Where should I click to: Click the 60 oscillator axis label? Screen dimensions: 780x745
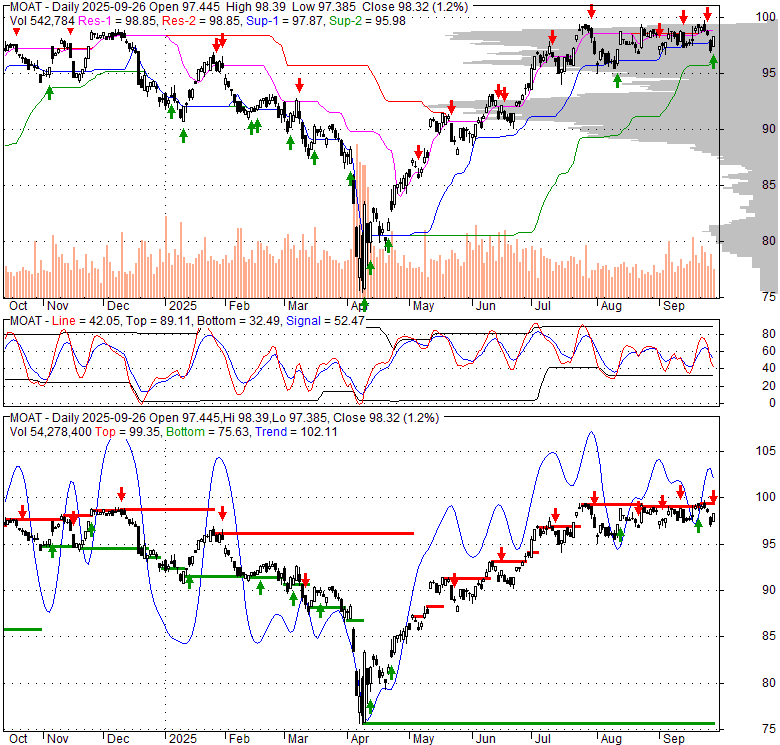(769, 351)
